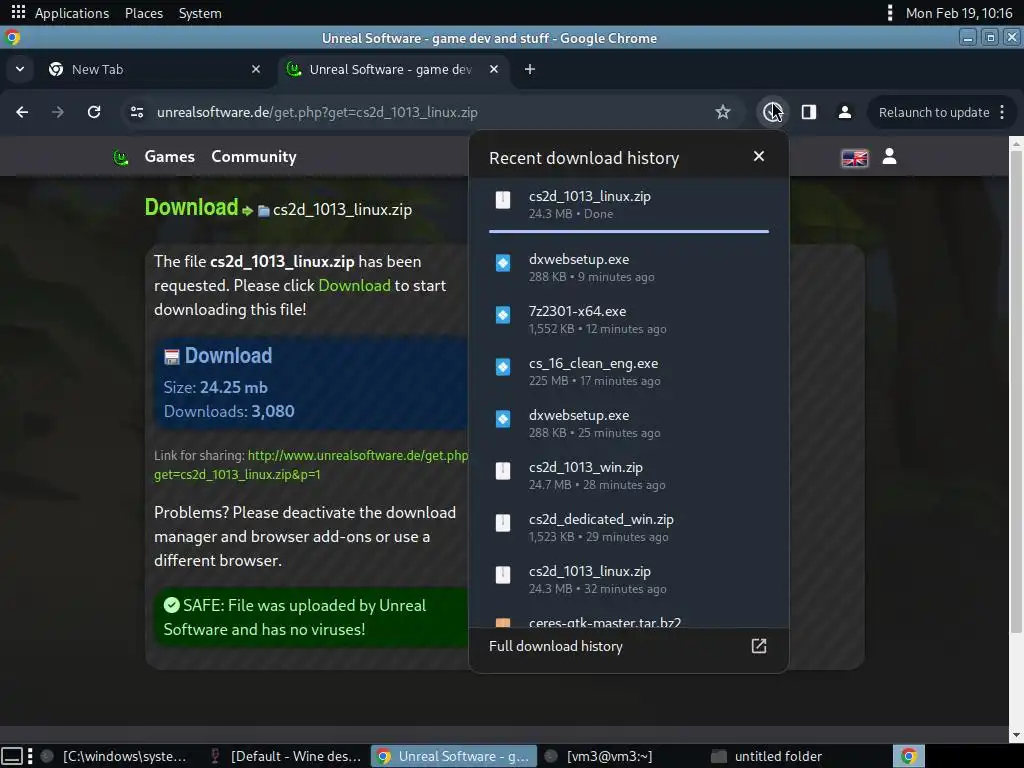Open cs_16_clean_eng.exe download entry
This screenshot has height=768, width=1024.
click(628, 372)
